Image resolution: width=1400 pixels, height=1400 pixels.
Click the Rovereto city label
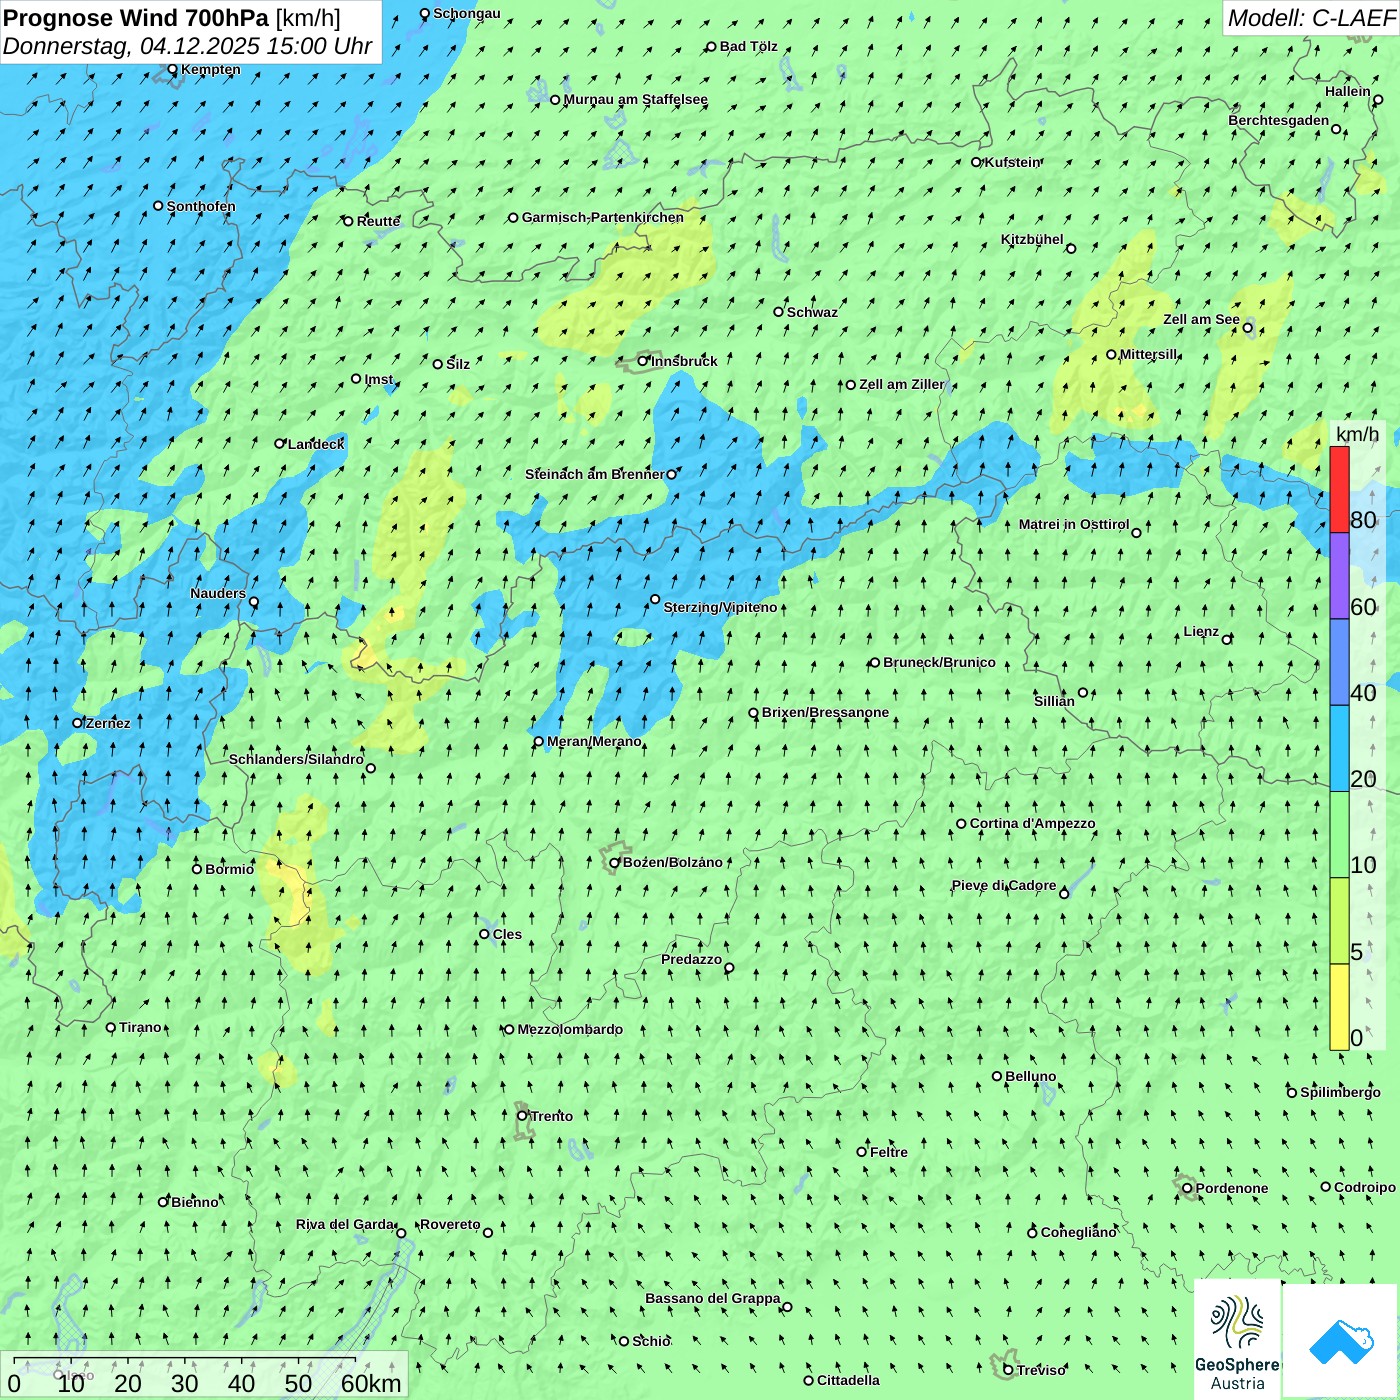(450, 1224)
